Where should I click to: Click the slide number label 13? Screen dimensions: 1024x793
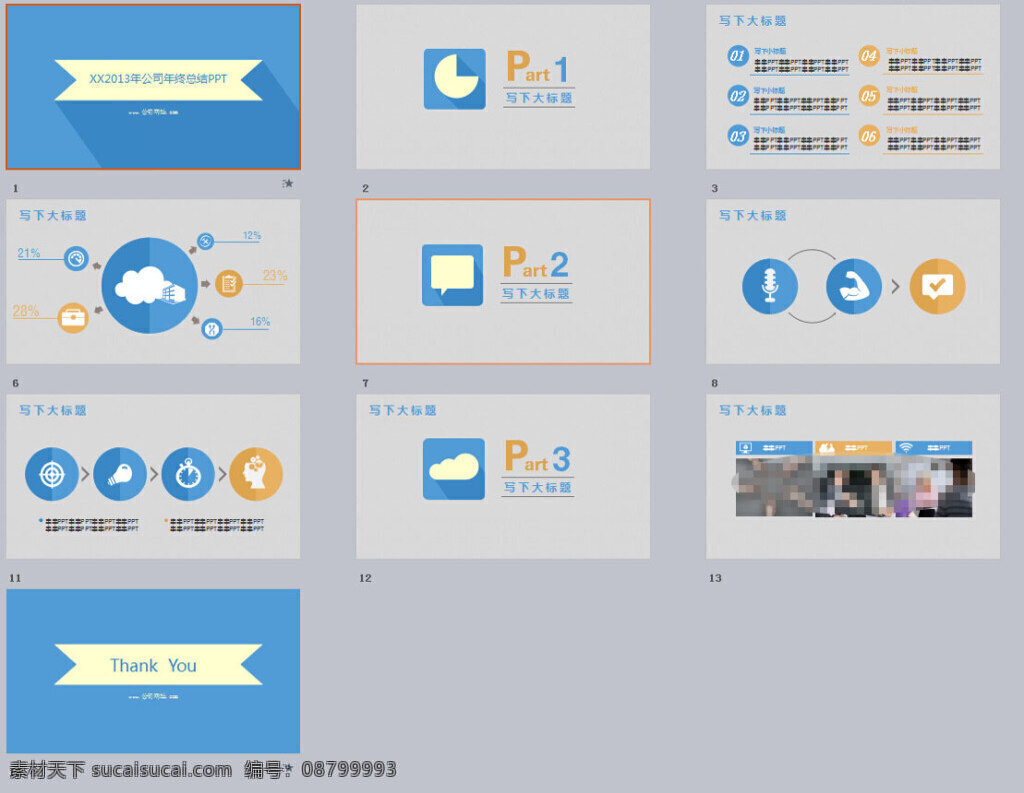(x=715, y=578)
